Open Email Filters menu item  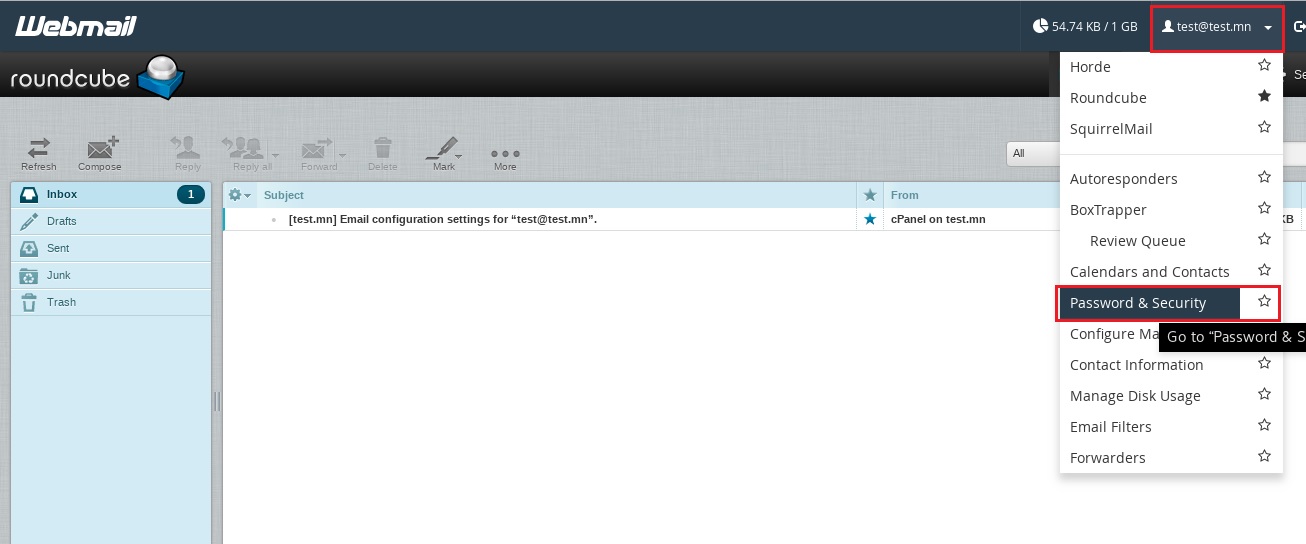[x=1111, y=427]
